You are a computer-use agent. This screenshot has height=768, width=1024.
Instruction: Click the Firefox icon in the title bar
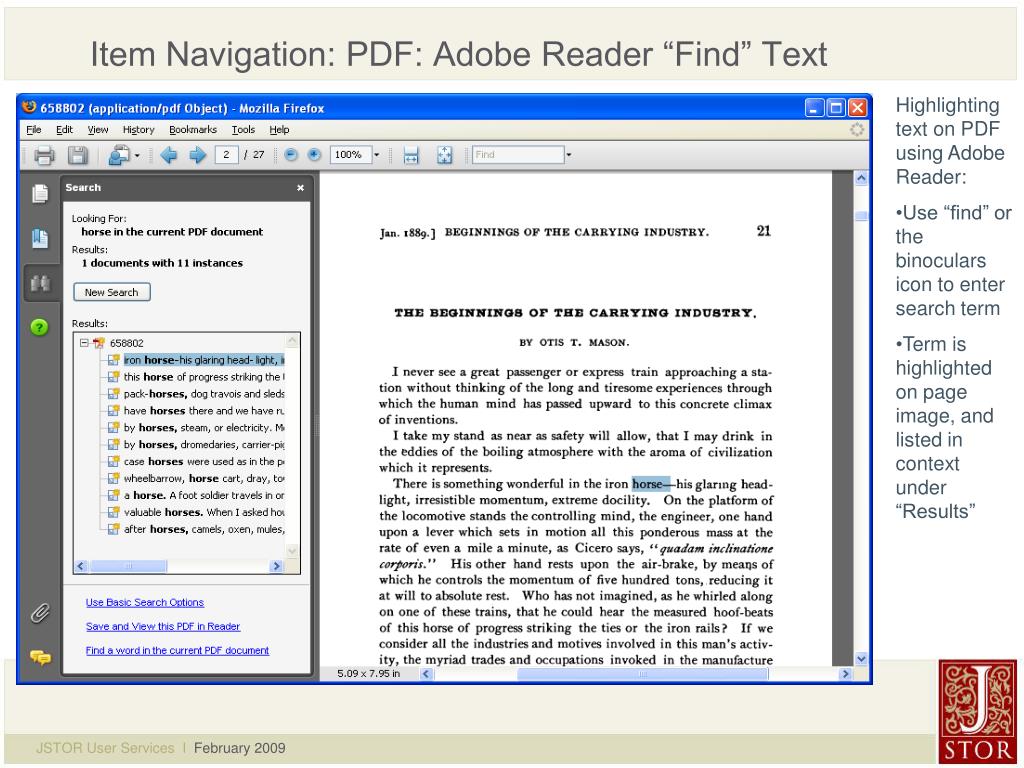pos(29,107)
